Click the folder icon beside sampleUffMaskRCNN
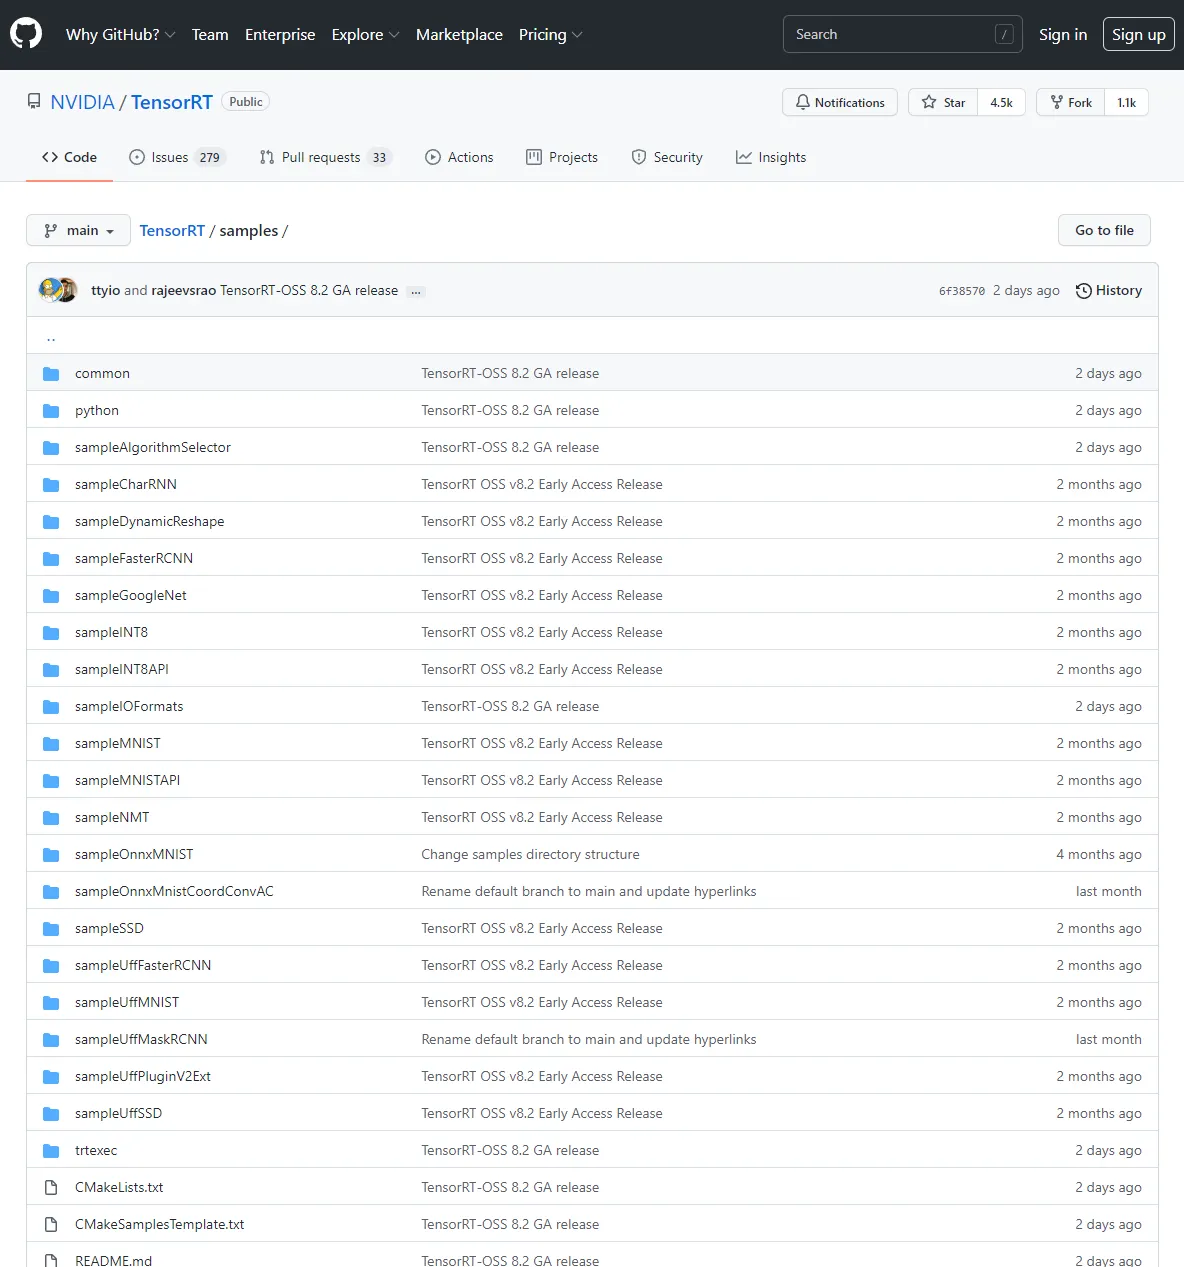 tap(51, 1040)
